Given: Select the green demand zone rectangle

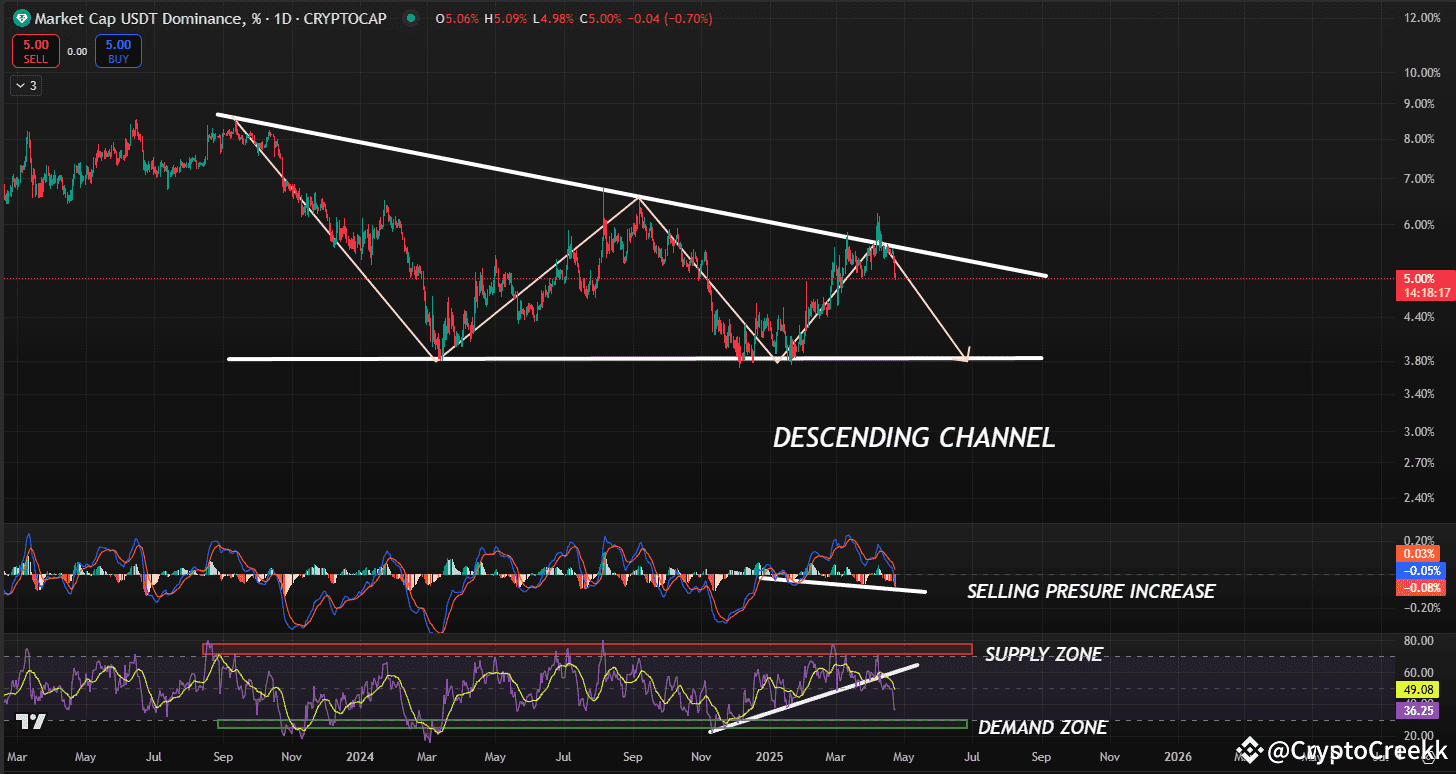Looking at the screenshot, I should pos(591,724).
